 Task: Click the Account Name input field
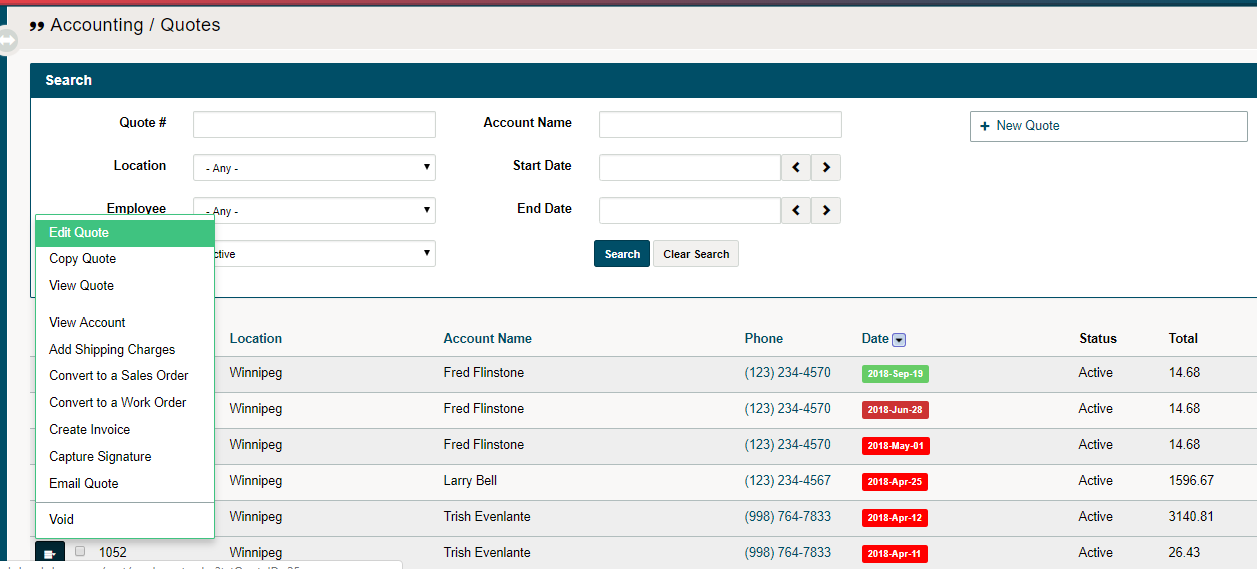[x=720, y=125]
